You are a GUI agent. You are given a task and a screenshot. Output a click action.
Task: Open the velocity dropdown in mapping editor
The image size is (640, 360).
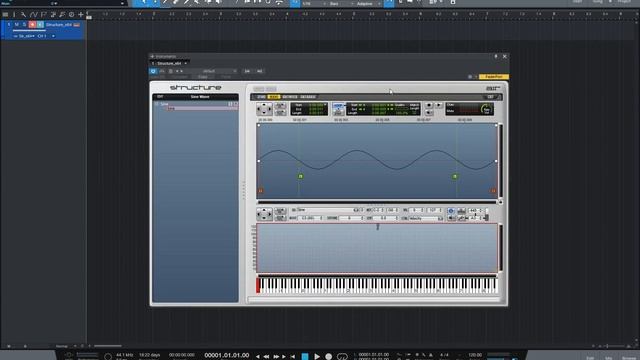[426, 218]
